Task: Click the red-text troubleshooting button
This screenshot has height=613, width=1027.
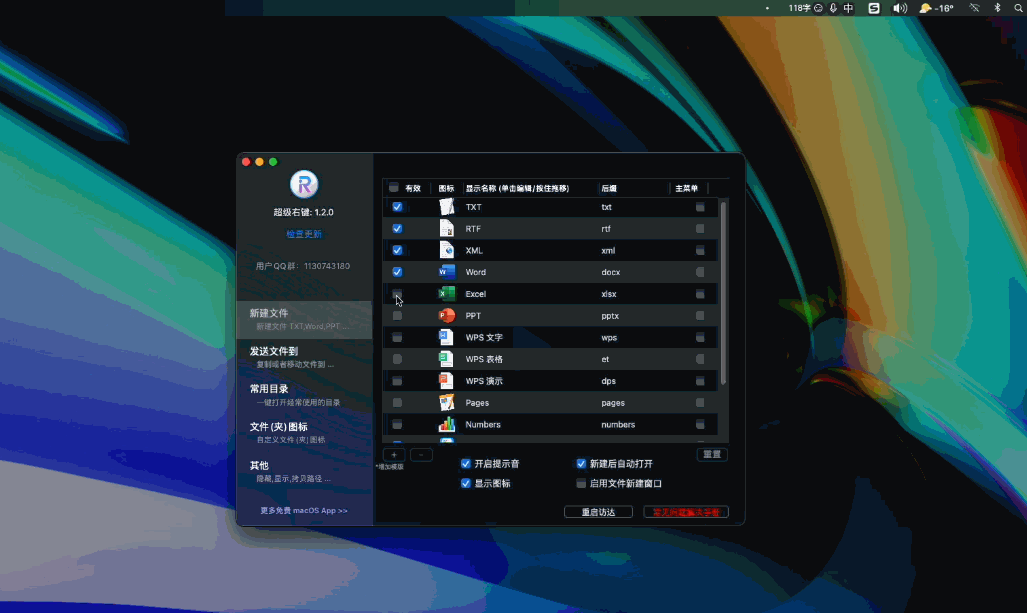Action: tap(686, 512)
